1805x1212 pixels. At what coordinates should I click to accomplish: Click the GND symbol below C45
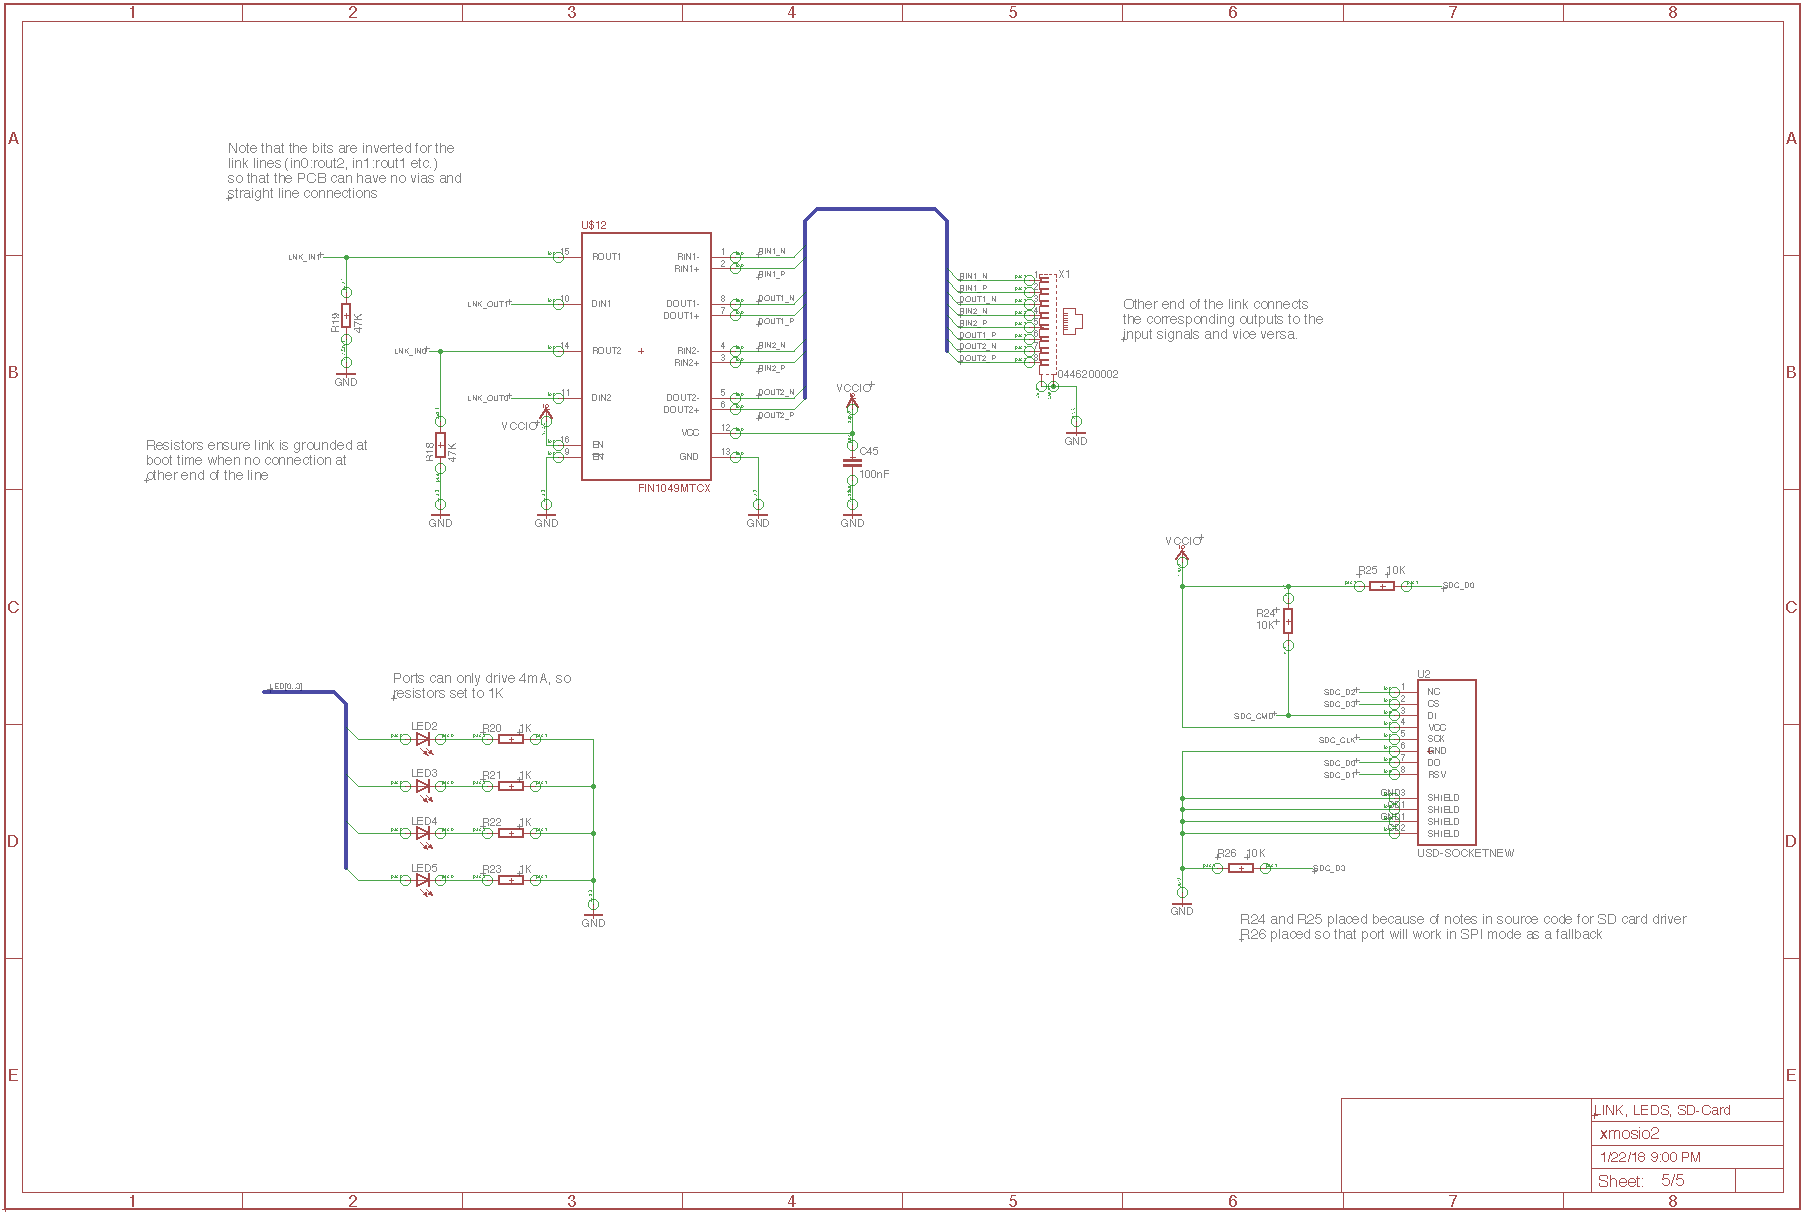[852, 519]
